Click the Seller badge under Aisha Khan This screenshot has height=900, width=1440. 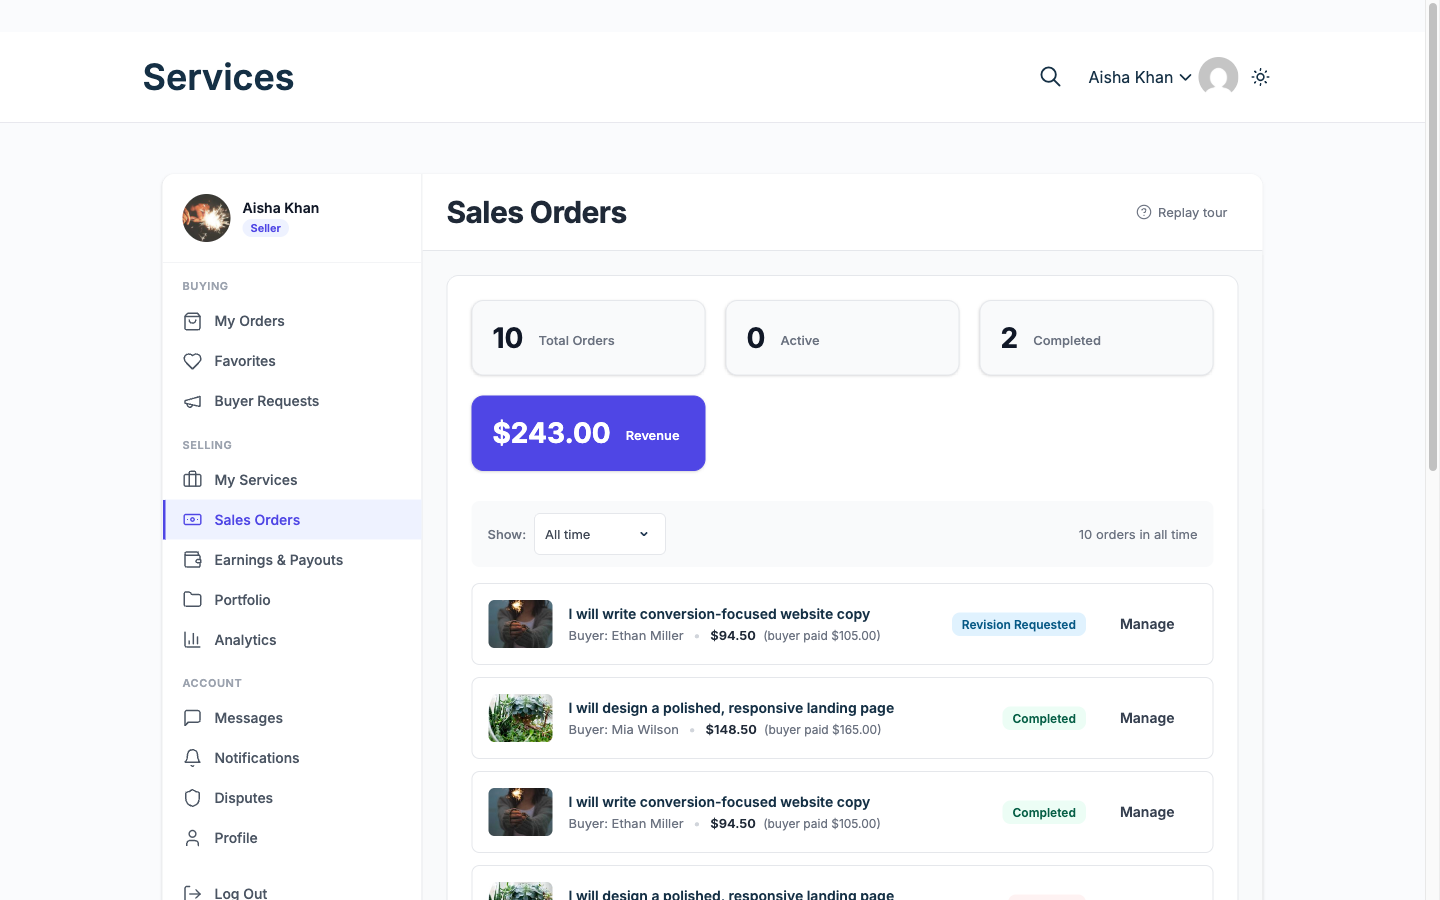pos(265,228)
